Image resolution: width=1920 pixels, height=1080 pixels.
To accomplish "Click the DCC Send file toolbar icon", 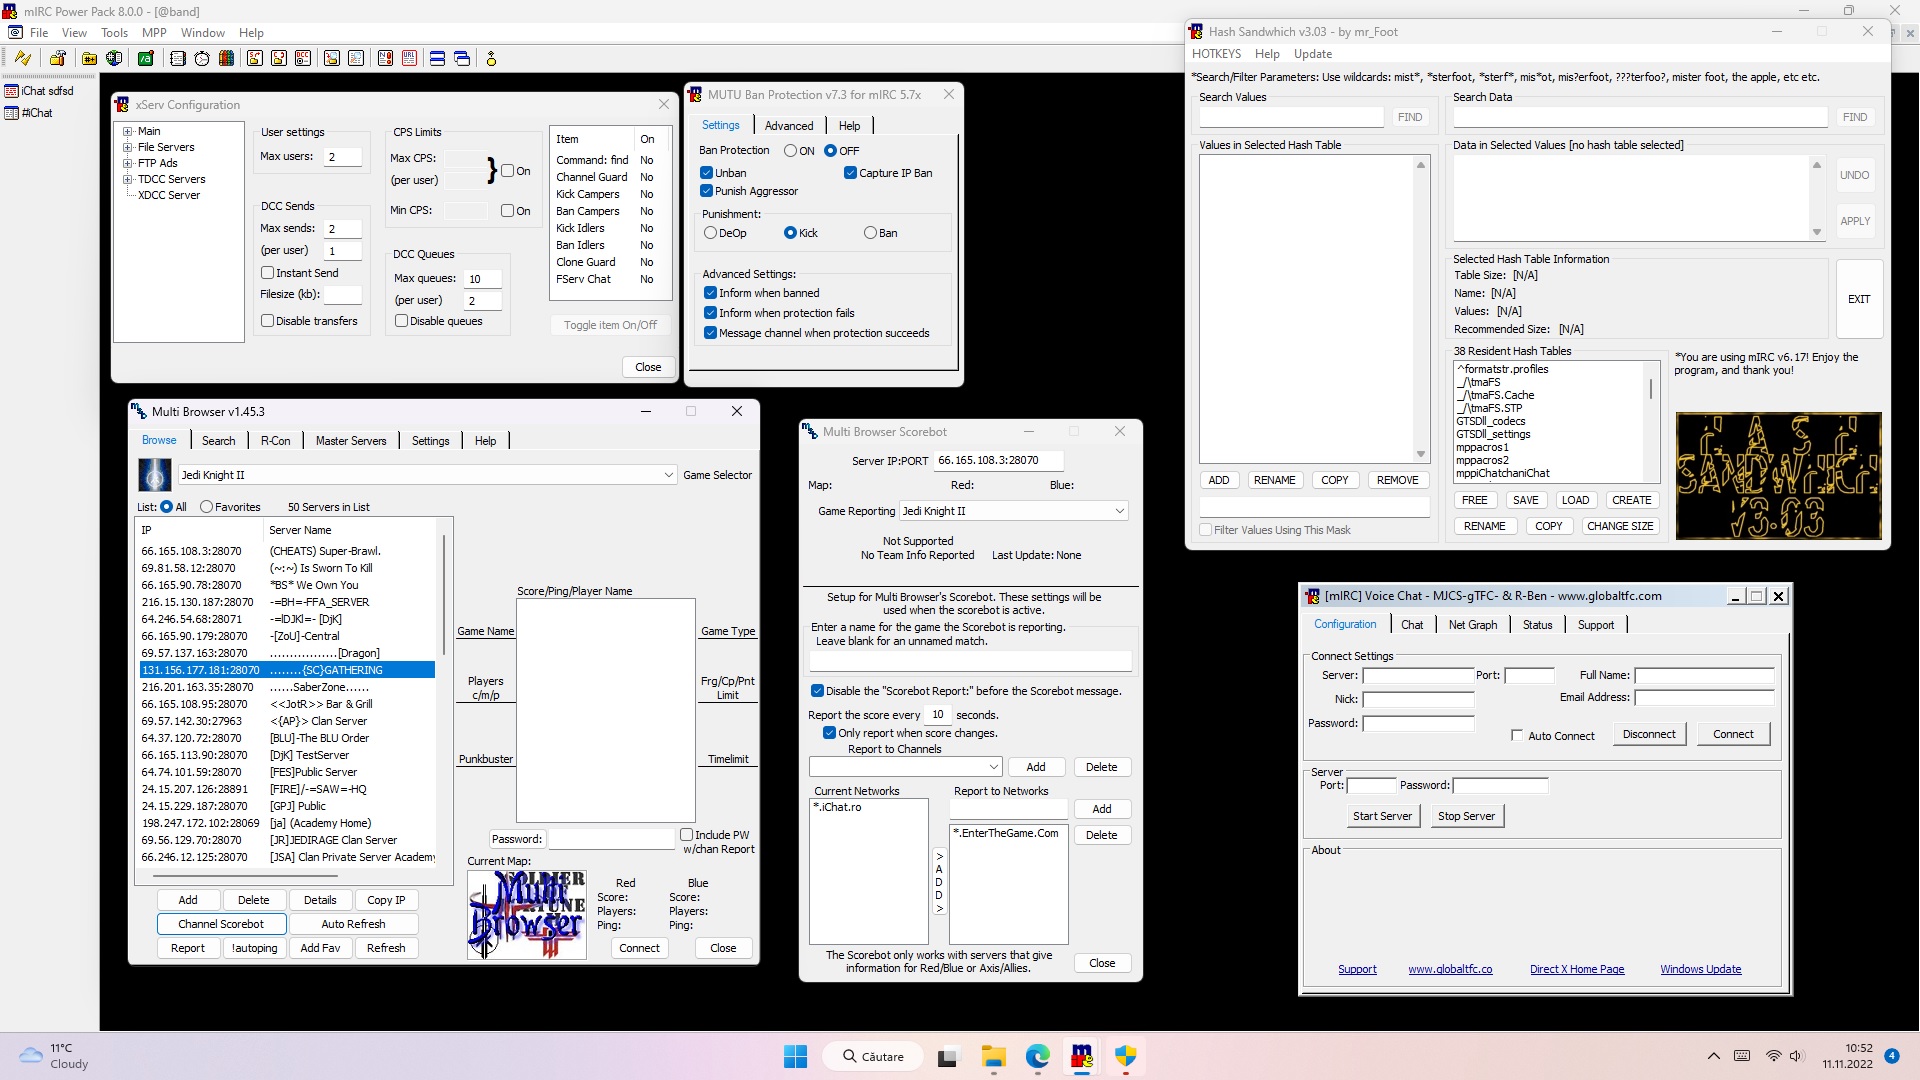I will (255, 58).
